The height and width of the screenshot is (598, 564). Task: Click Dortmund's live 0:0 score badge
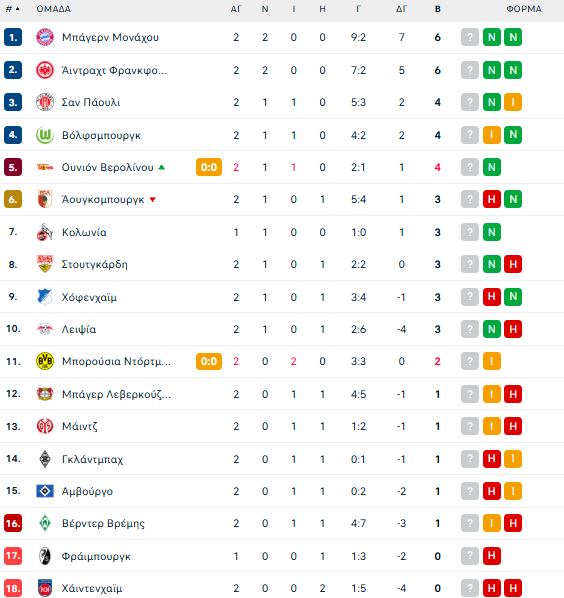[x=209, y=361]
